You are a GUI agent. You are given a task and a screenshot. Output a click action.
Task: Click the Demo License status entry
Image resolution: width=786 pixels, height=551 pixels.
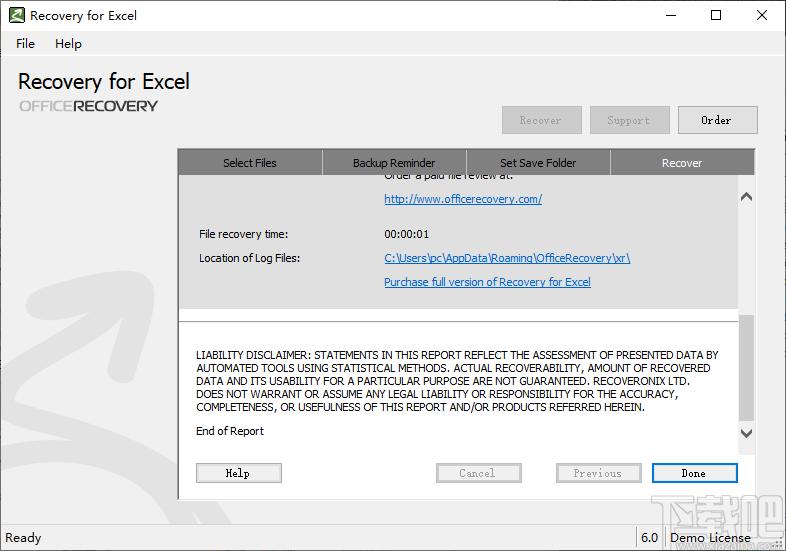tap(710, 537)
